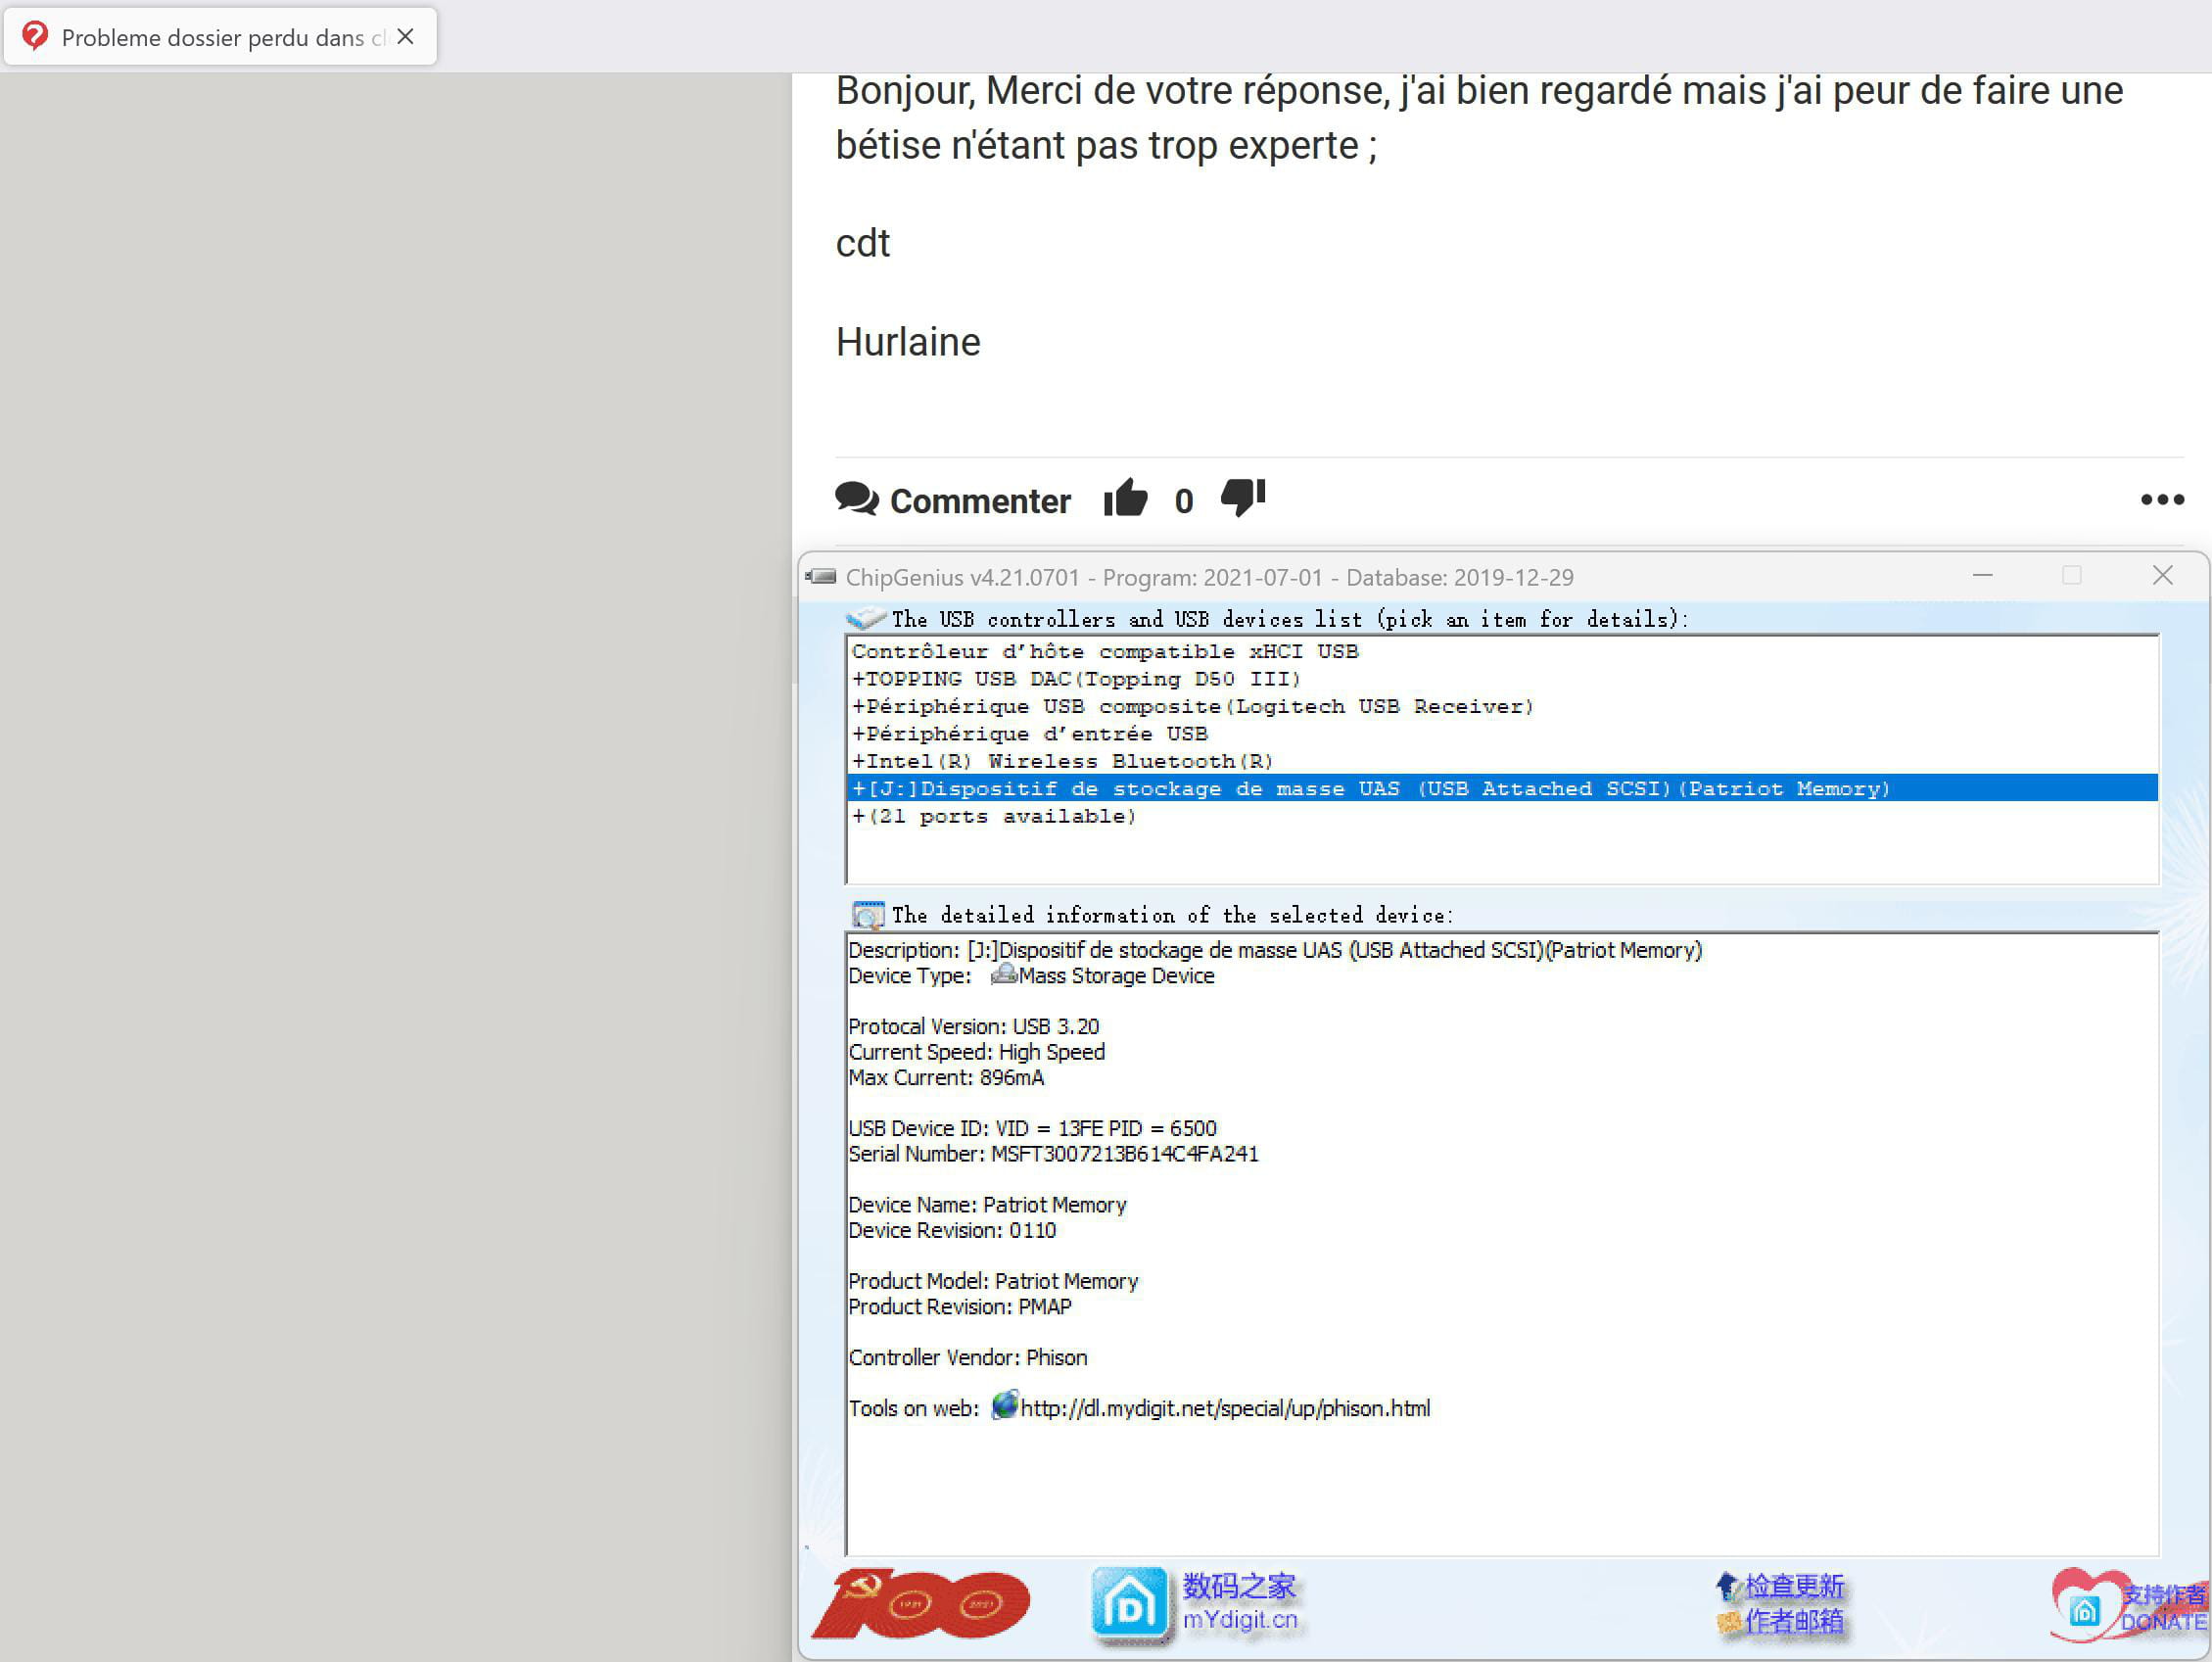The width and height of the screenshot is (2212, 1662).
Task: Select the '(21 ports available)' row
Action: coord(1502,816)
